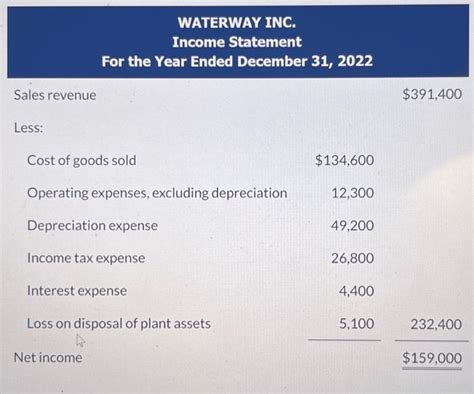Click the Interest expense label

[77, 291]
